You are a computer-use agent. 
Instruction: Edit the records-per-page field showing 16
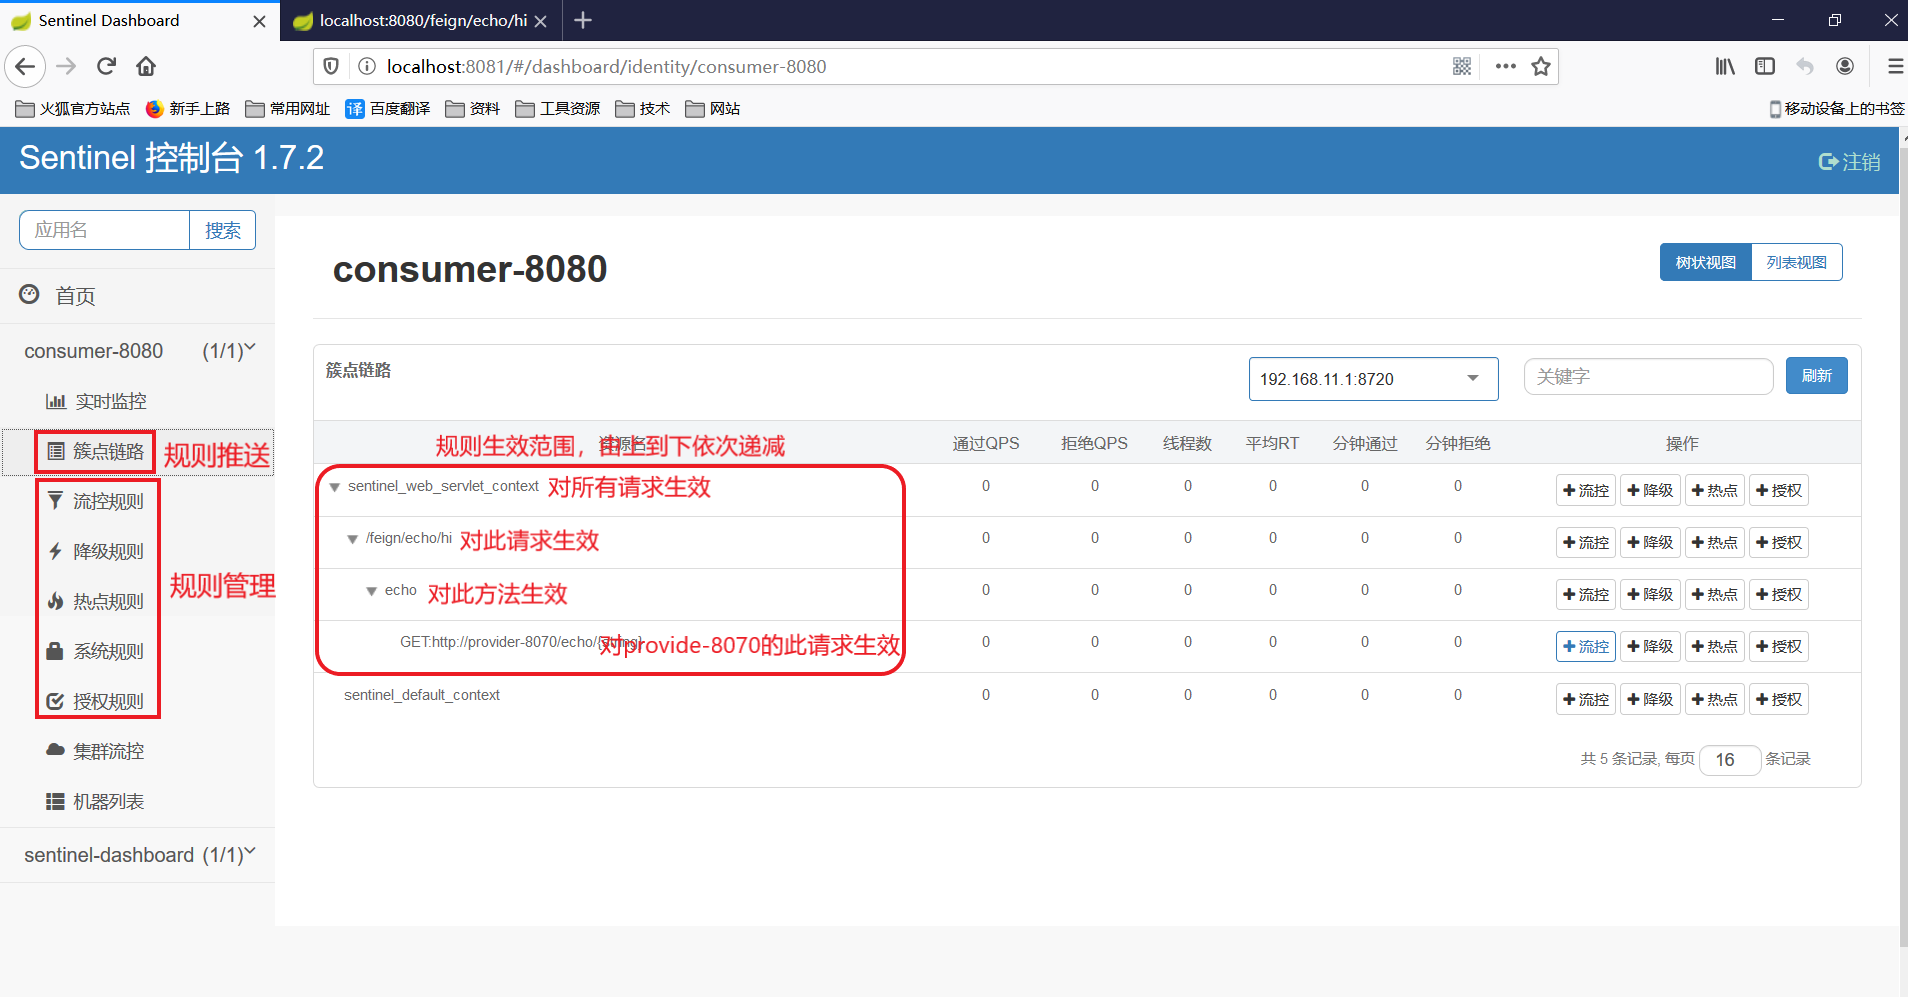1730,760
